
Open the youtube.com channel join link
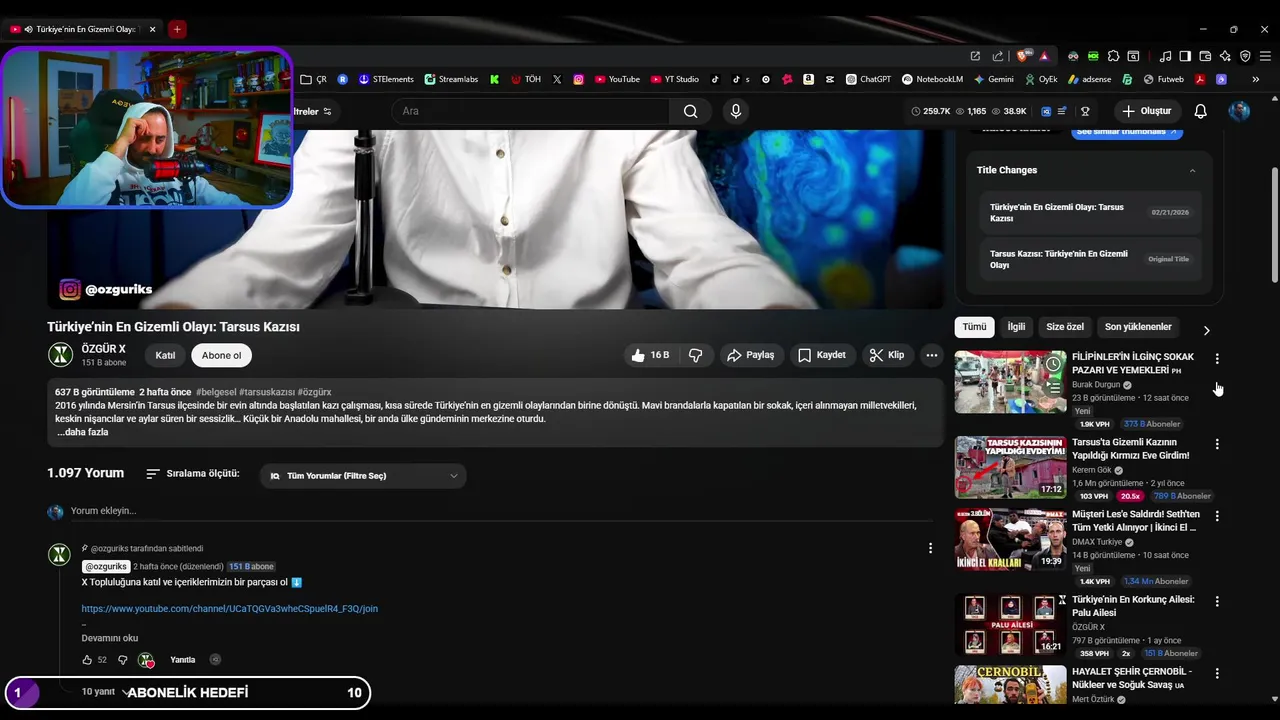click(x=230, y=608)
